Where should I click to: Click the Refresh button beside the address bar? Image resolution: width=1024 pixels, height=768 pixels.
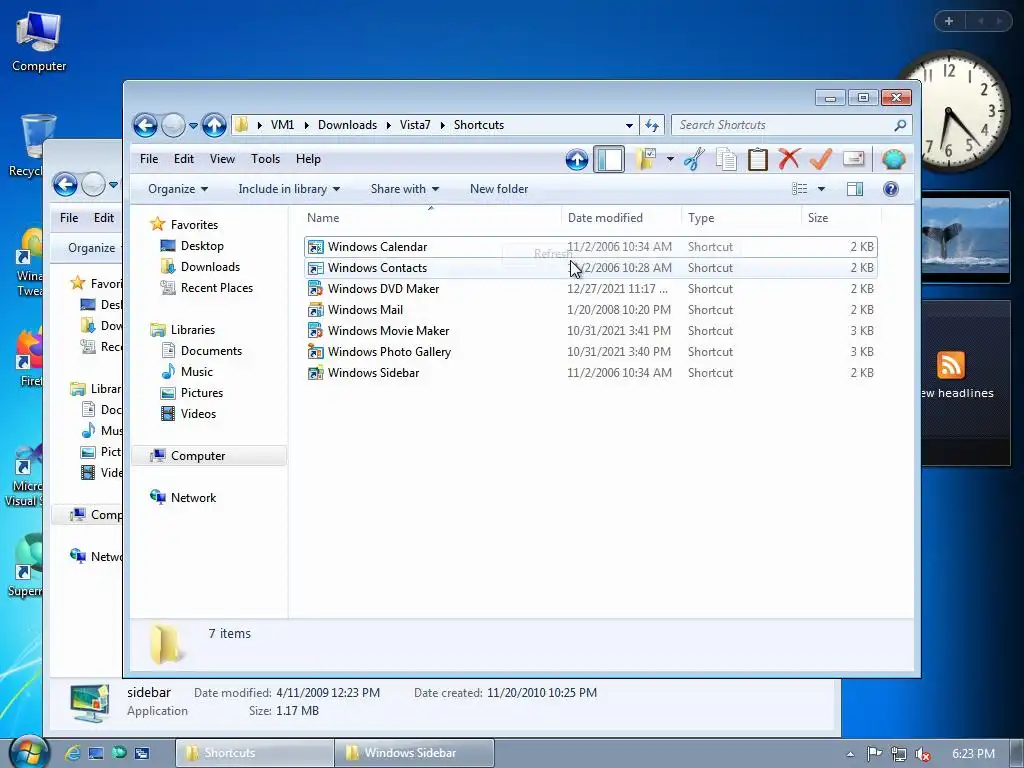[652, 125]
